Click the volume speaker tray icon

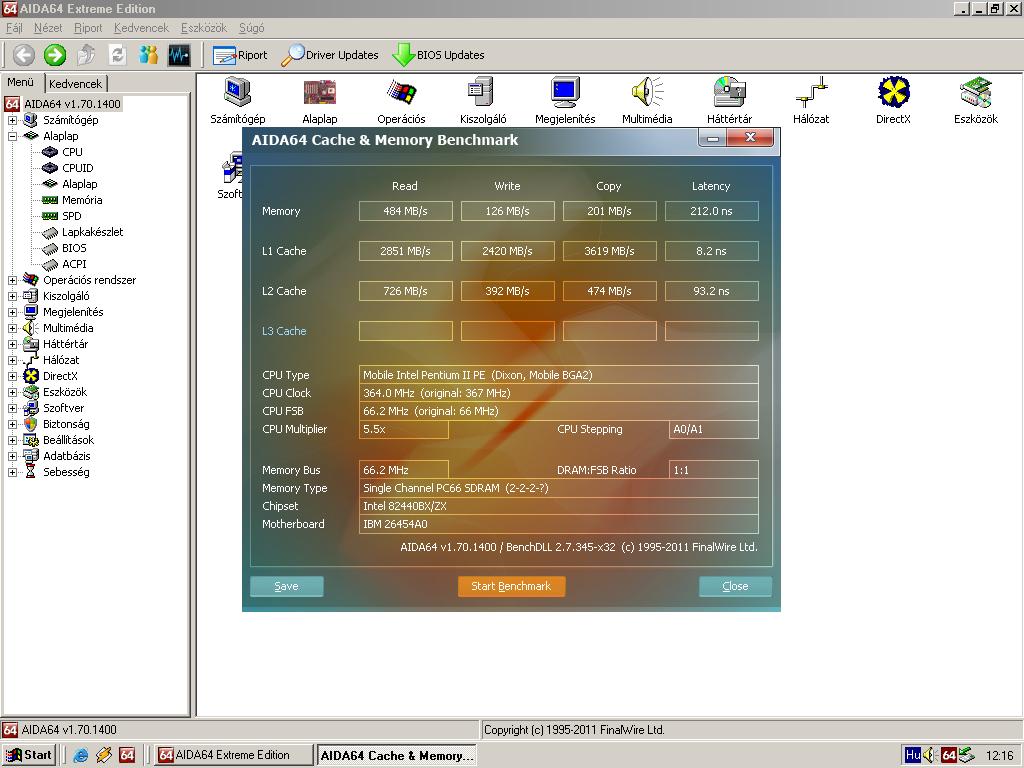click(930, 755)
